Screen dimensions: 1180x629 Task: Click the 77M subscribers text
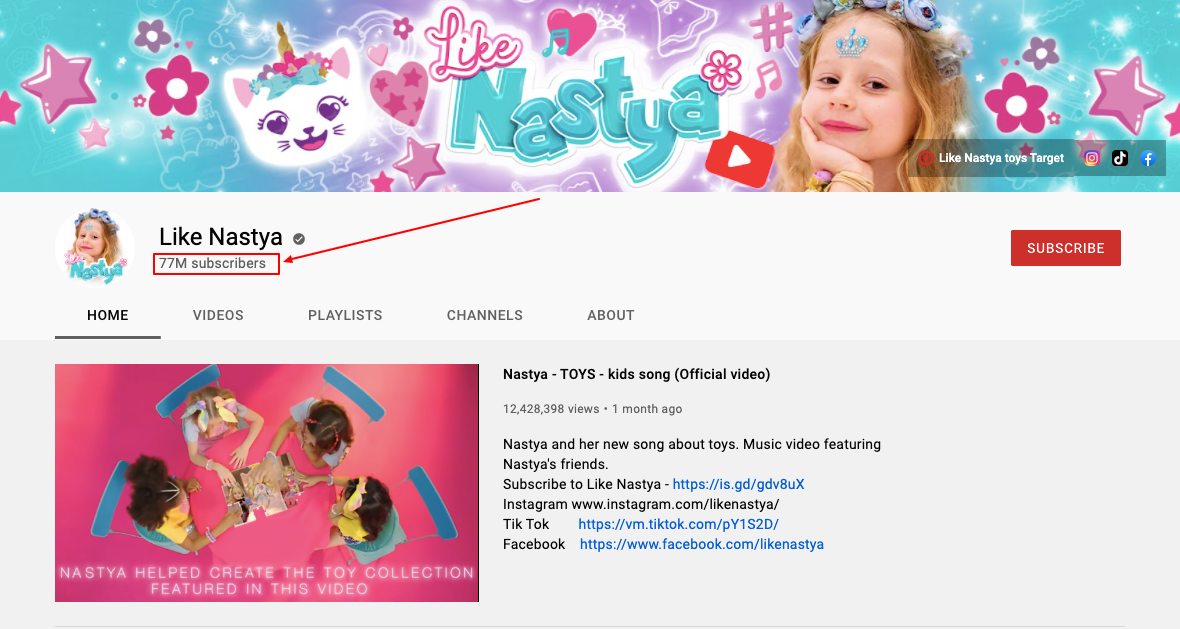click(212, 263)
